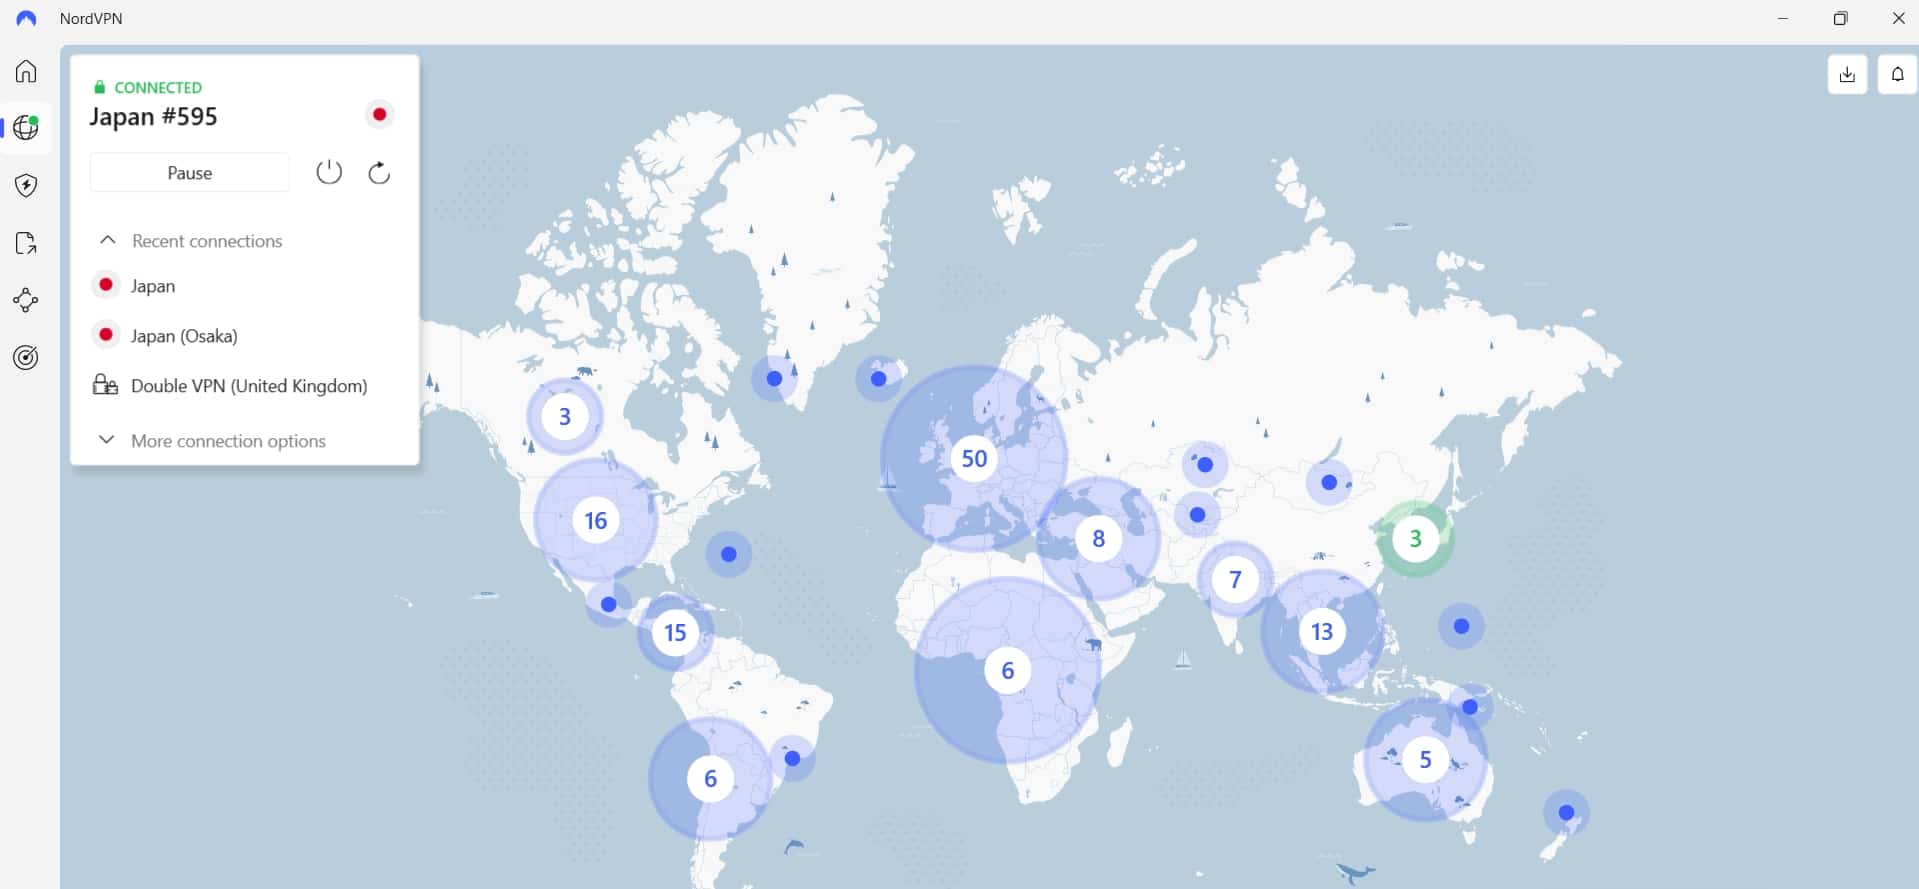Select the Mexico server dot

pyautogui.click(x=608, y=604)
